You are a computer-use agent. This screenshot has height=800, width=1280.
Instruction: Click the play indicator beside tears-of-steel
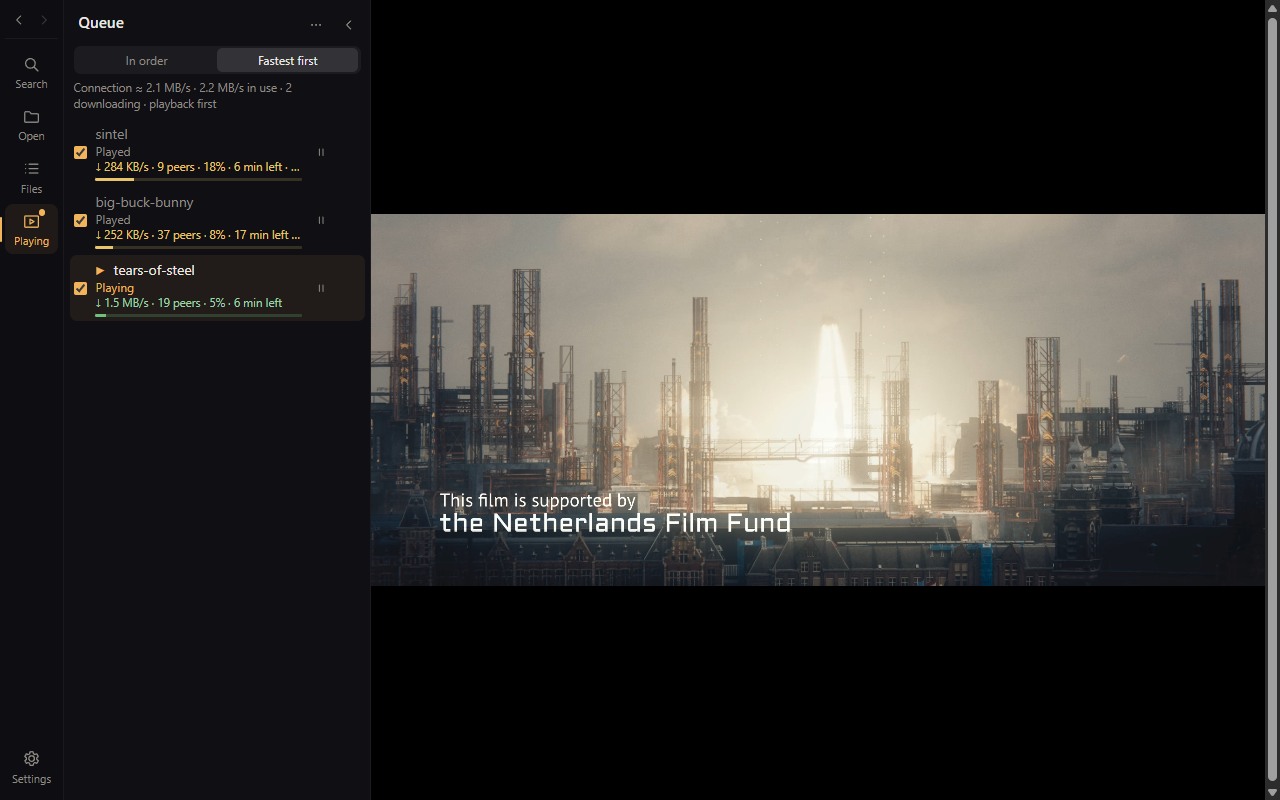[x=100, y=270]
